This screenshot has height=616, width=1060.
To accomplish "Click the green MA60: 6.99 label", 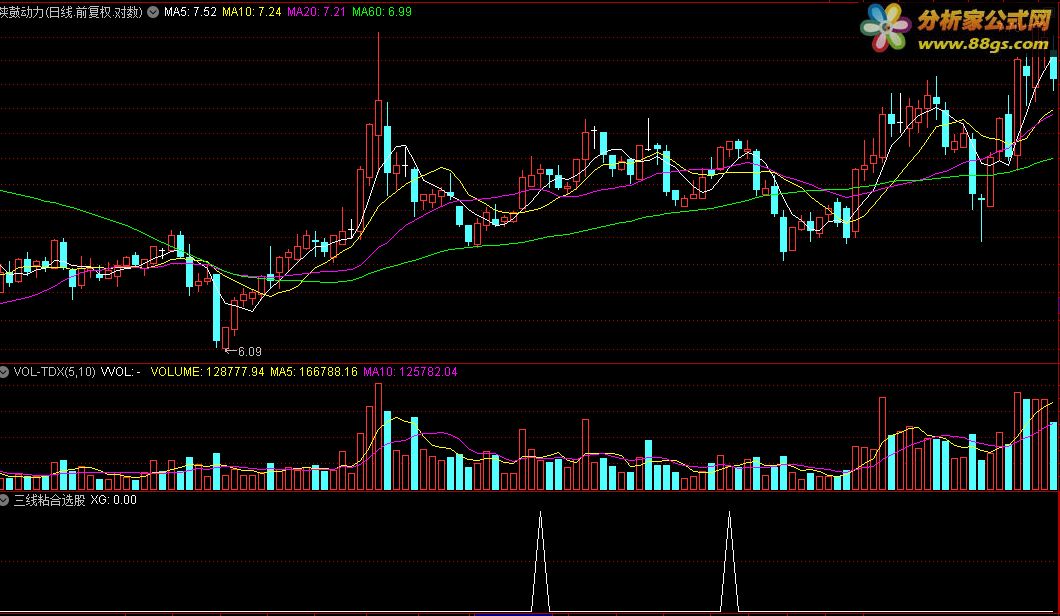I will [x=381, y=11].
